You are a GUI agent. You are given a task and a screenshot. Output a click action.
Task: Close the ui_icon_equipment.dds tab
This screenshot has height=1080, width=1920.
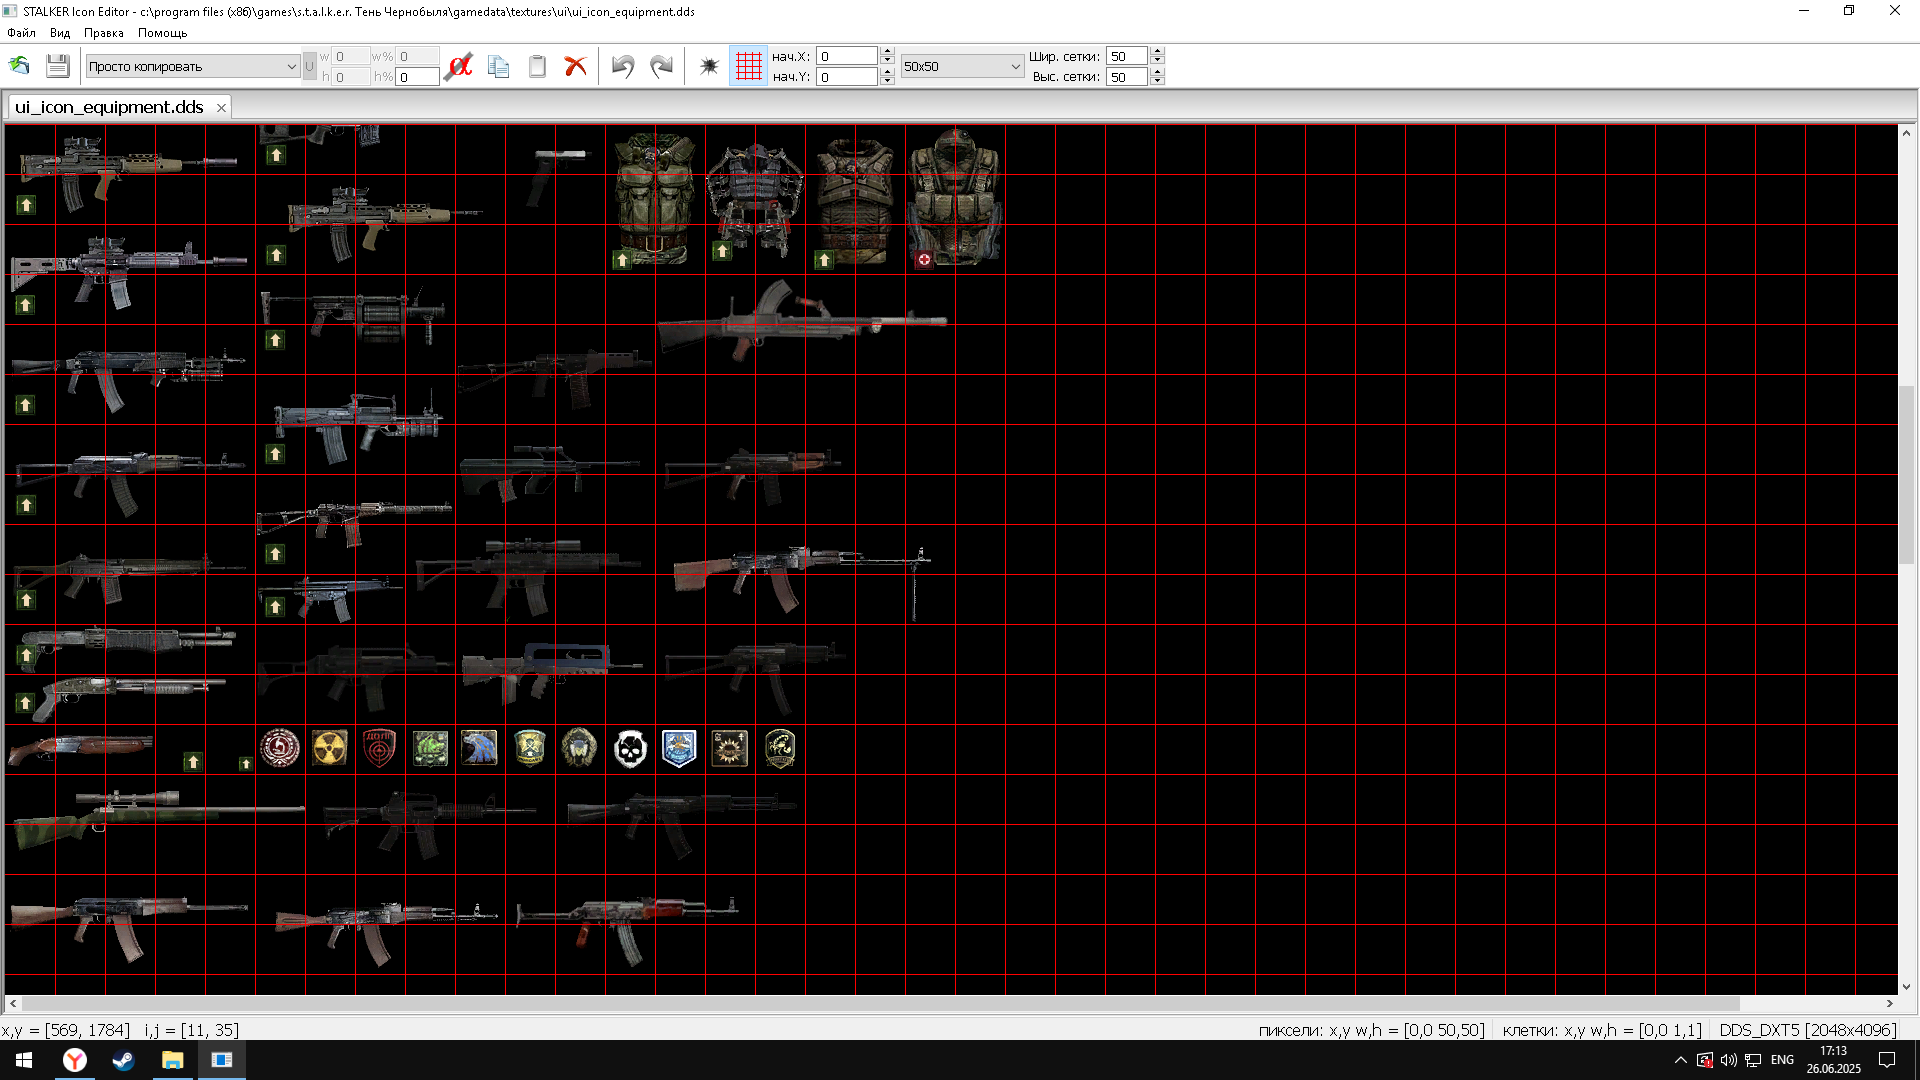coord(221,108)
